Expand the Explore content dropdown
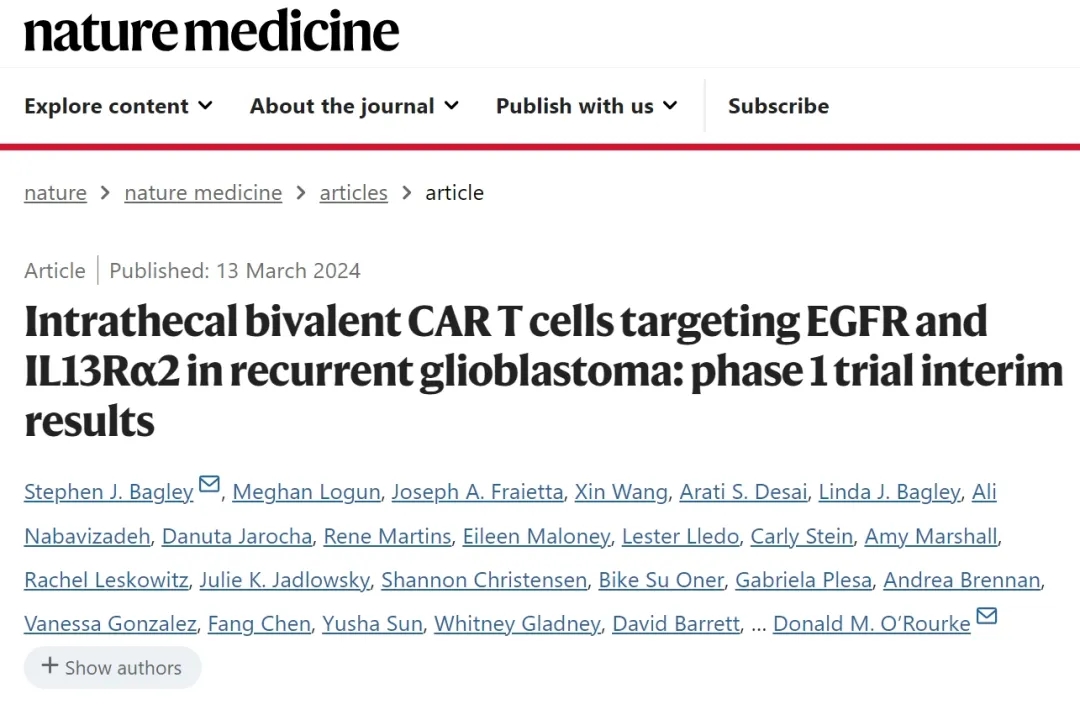Screen dimensions: 1080x704 [x=118, y=106]
